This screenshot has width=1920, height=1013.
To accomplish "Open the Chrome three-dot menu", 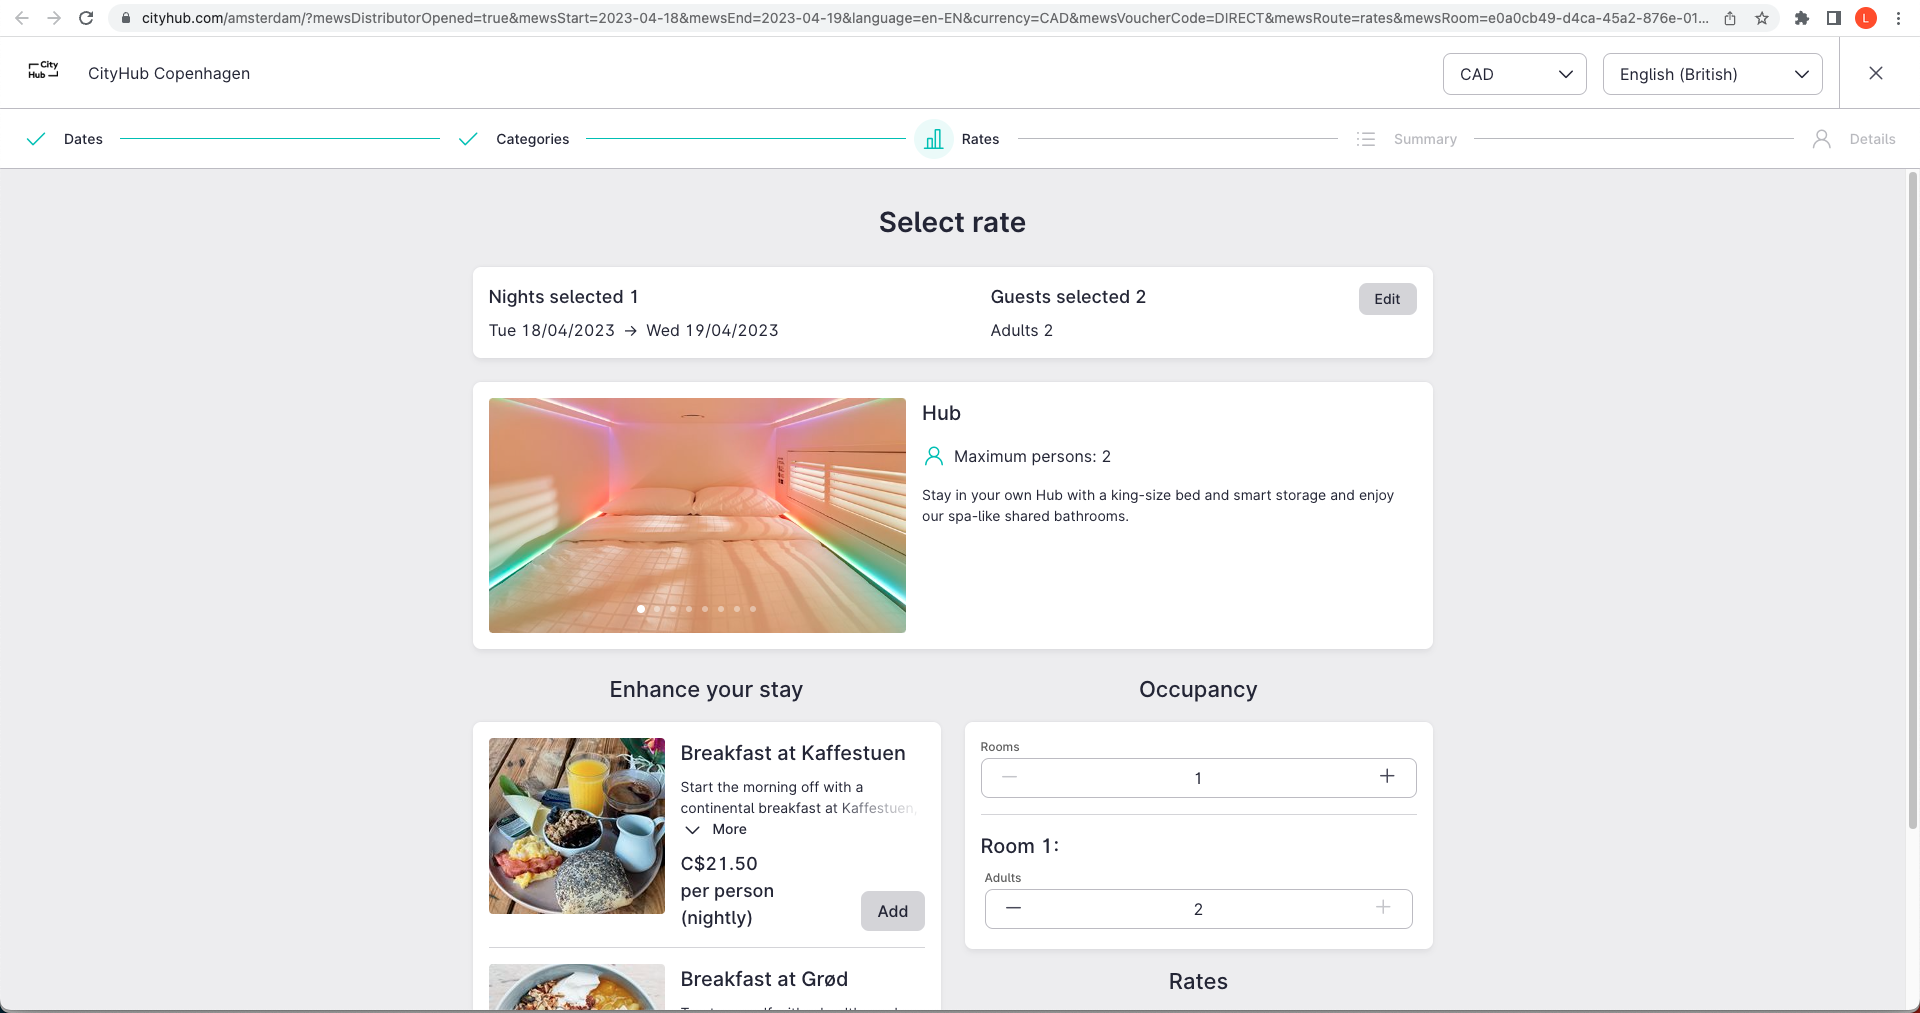I will pos(1898,18).
